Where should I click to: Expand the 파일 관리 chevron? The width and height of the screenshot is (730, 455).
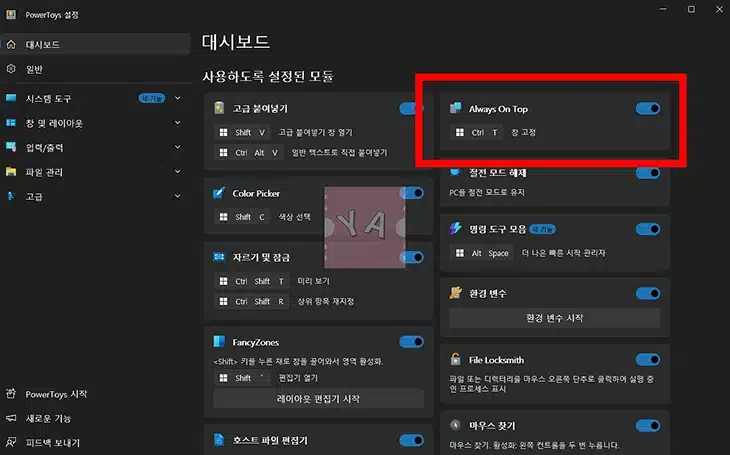(x=177, y=171)
